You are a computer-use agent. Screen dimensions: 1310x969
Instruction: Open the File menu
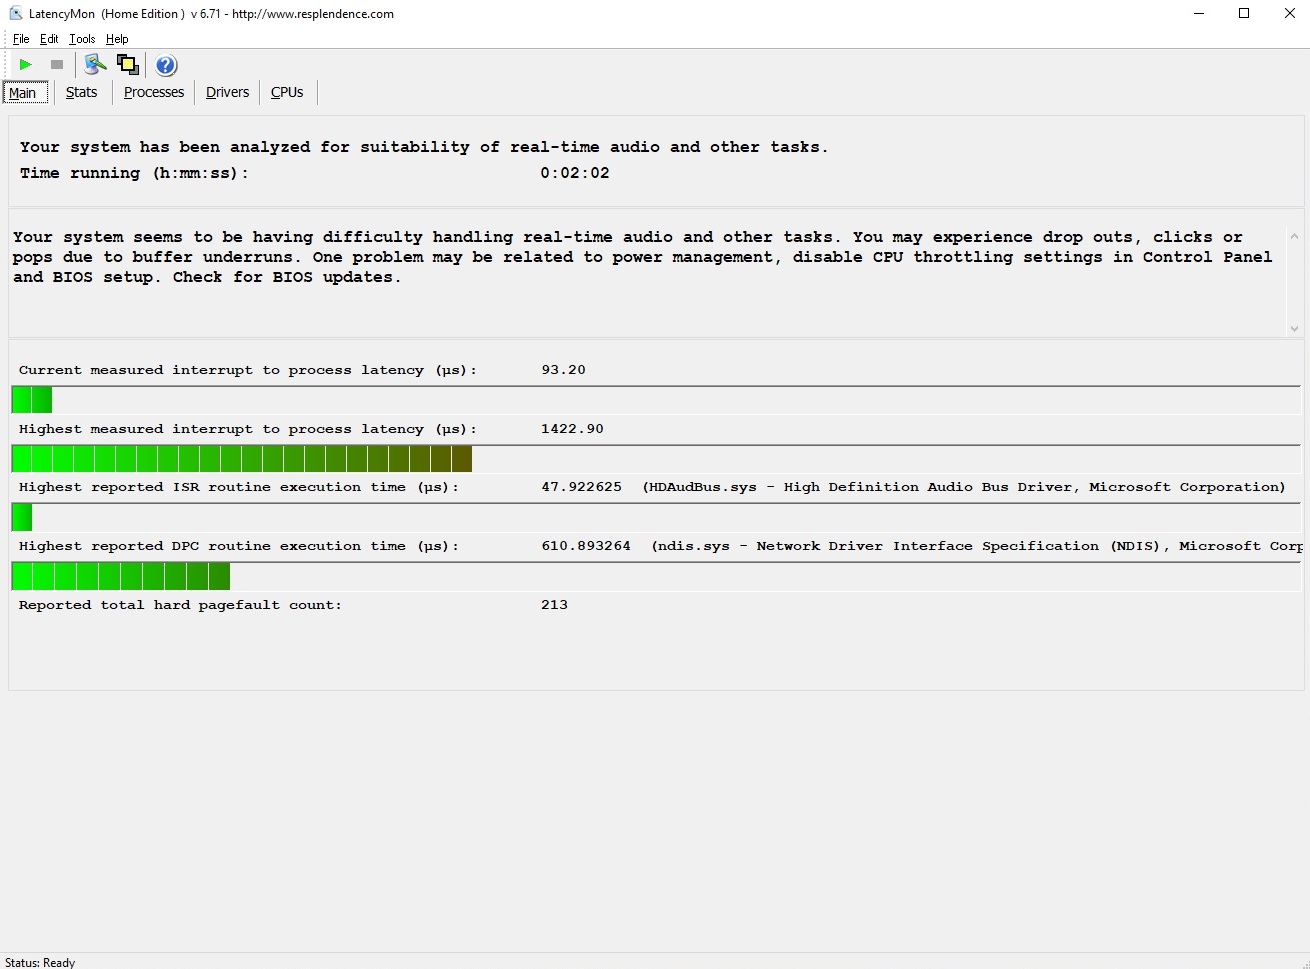pyautogui.click(x=21, y=39)
